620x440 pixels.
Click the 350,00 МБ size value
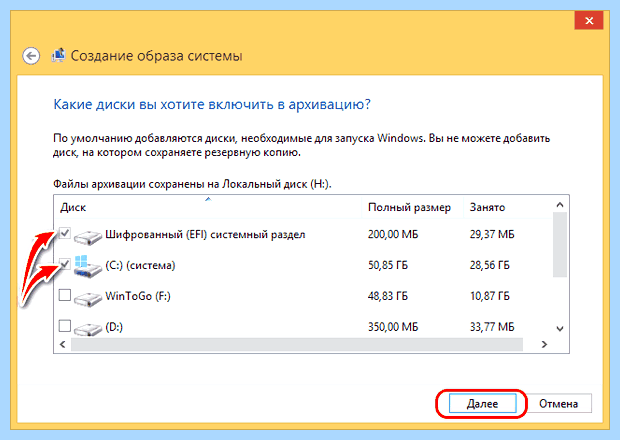tap(393, 327)
